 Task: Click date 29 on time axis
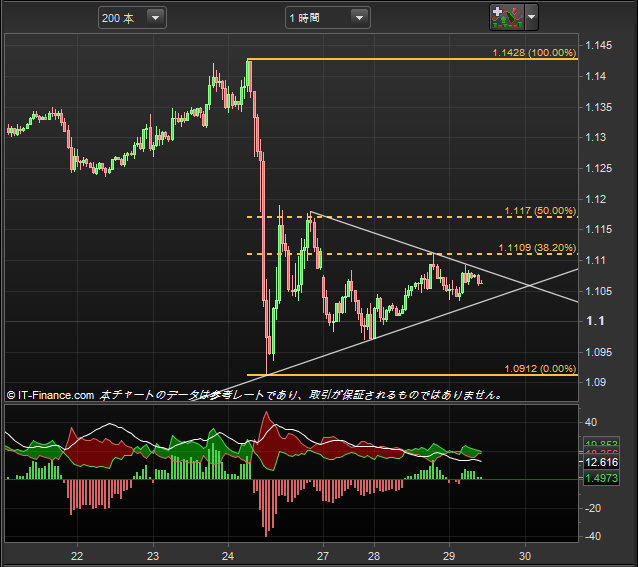click(449, 556)
